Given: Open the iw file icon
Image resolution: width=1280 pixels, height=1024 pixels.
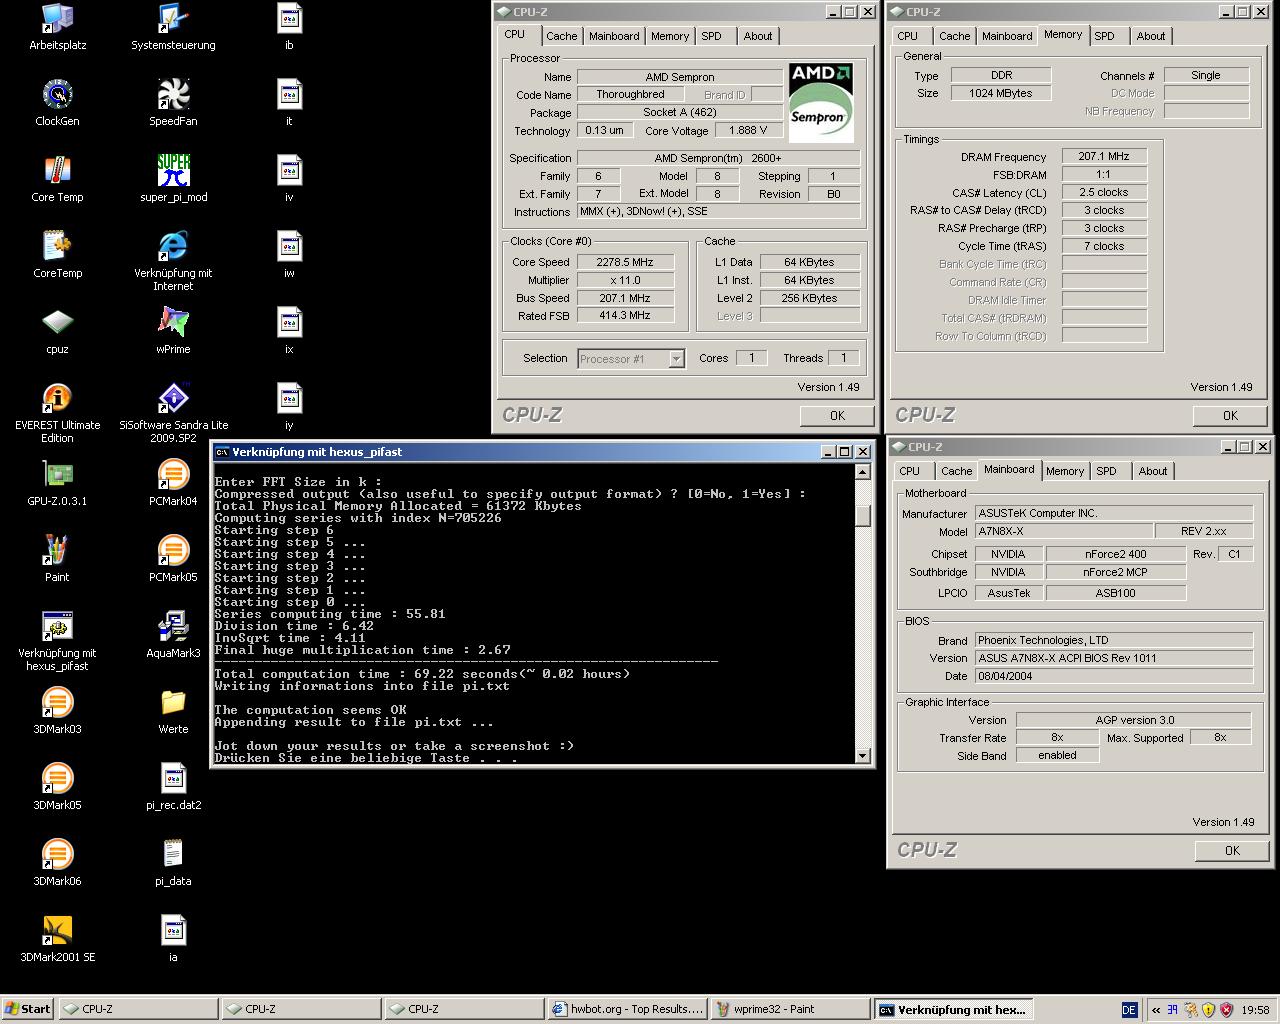Looking at the screenshot, I should coord(289,254).
